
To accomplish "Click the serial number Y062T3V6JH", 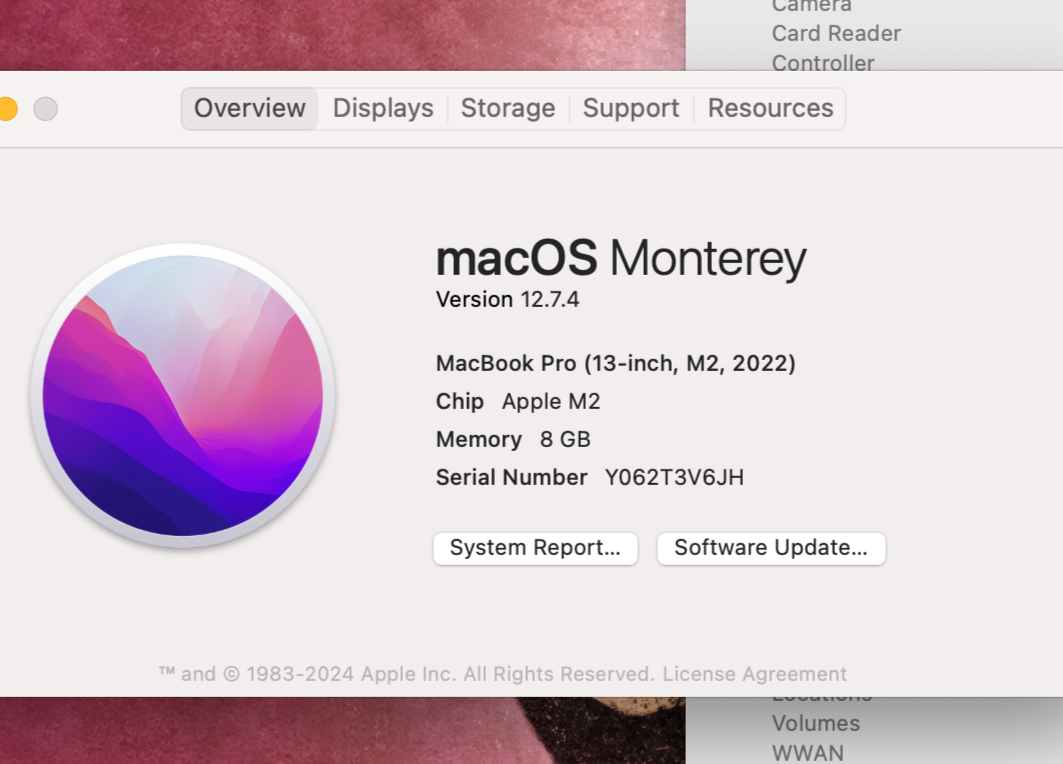I will (x=674, y=477).
